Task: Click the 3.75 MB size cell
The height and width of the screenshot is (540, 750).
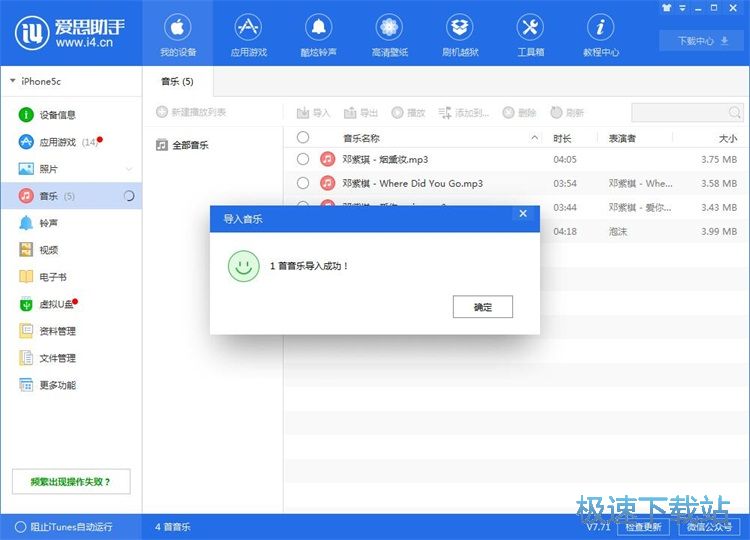Action: coord(719,159)
